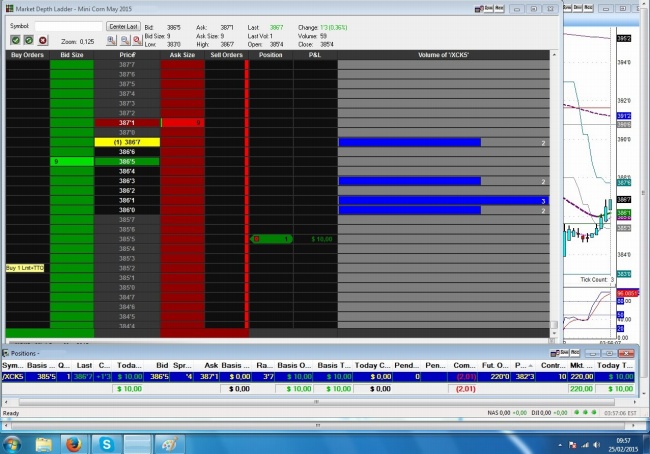Open File Explorer from the taskbar
Image resolution: width=650 pixels, height=454 pixels.
coord(44,444)
